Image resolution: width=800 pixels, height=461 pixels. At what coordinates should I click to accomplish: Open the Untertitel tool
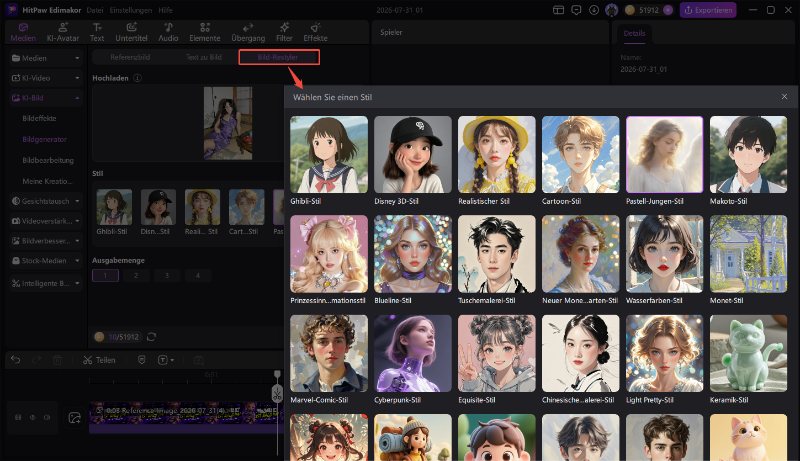point(131,32)
